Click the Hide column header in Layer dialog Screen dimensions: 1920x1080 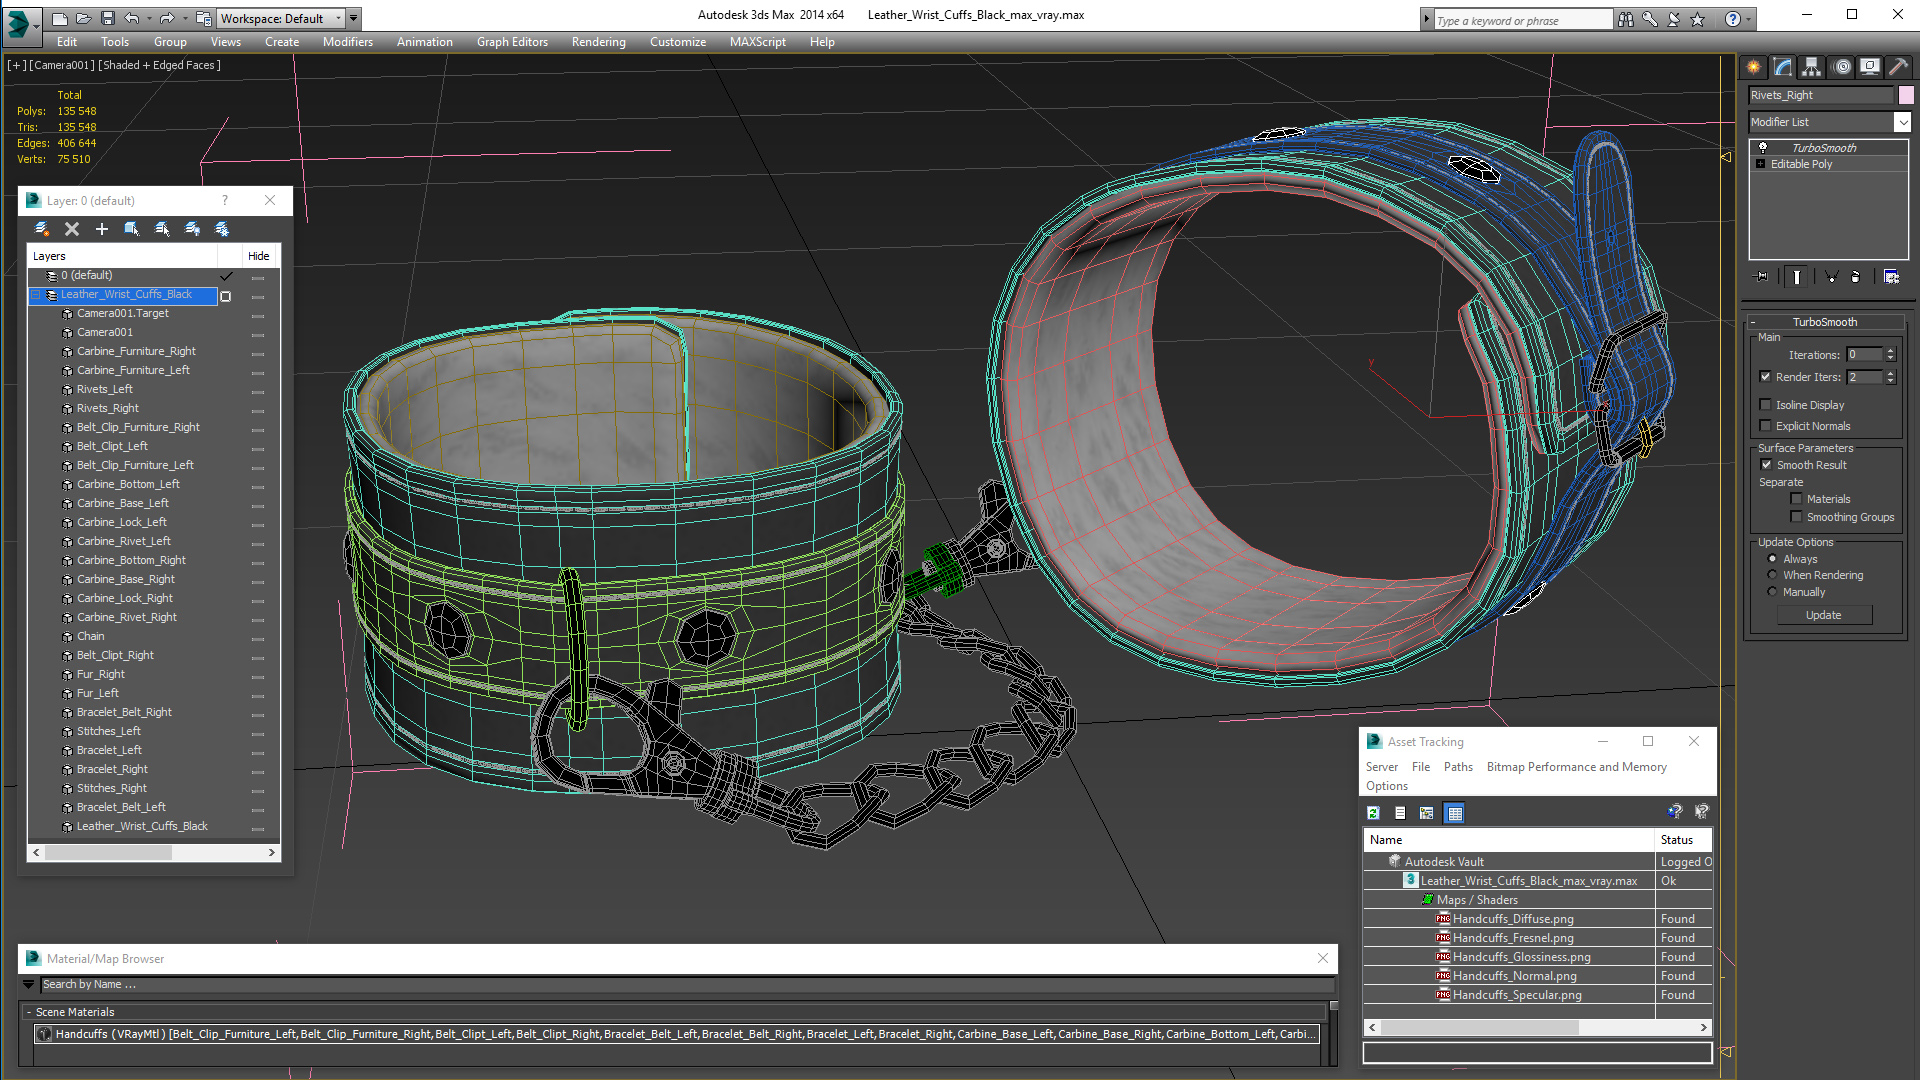pos(259,256)
